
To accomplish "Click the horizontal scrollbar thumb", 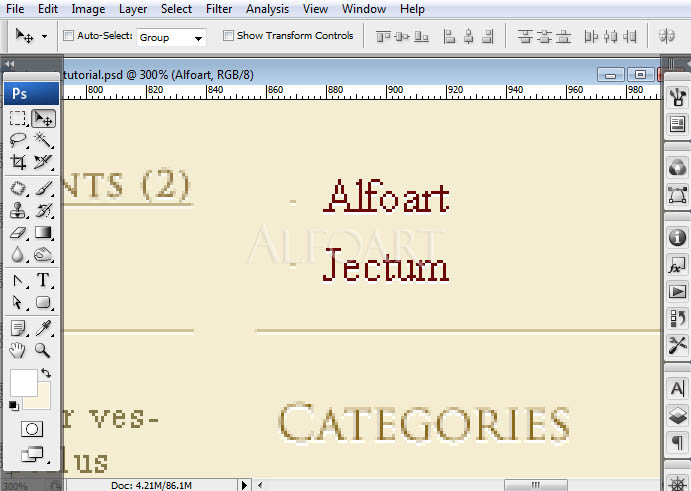I will pyautogui.click(x=535, y=485).
